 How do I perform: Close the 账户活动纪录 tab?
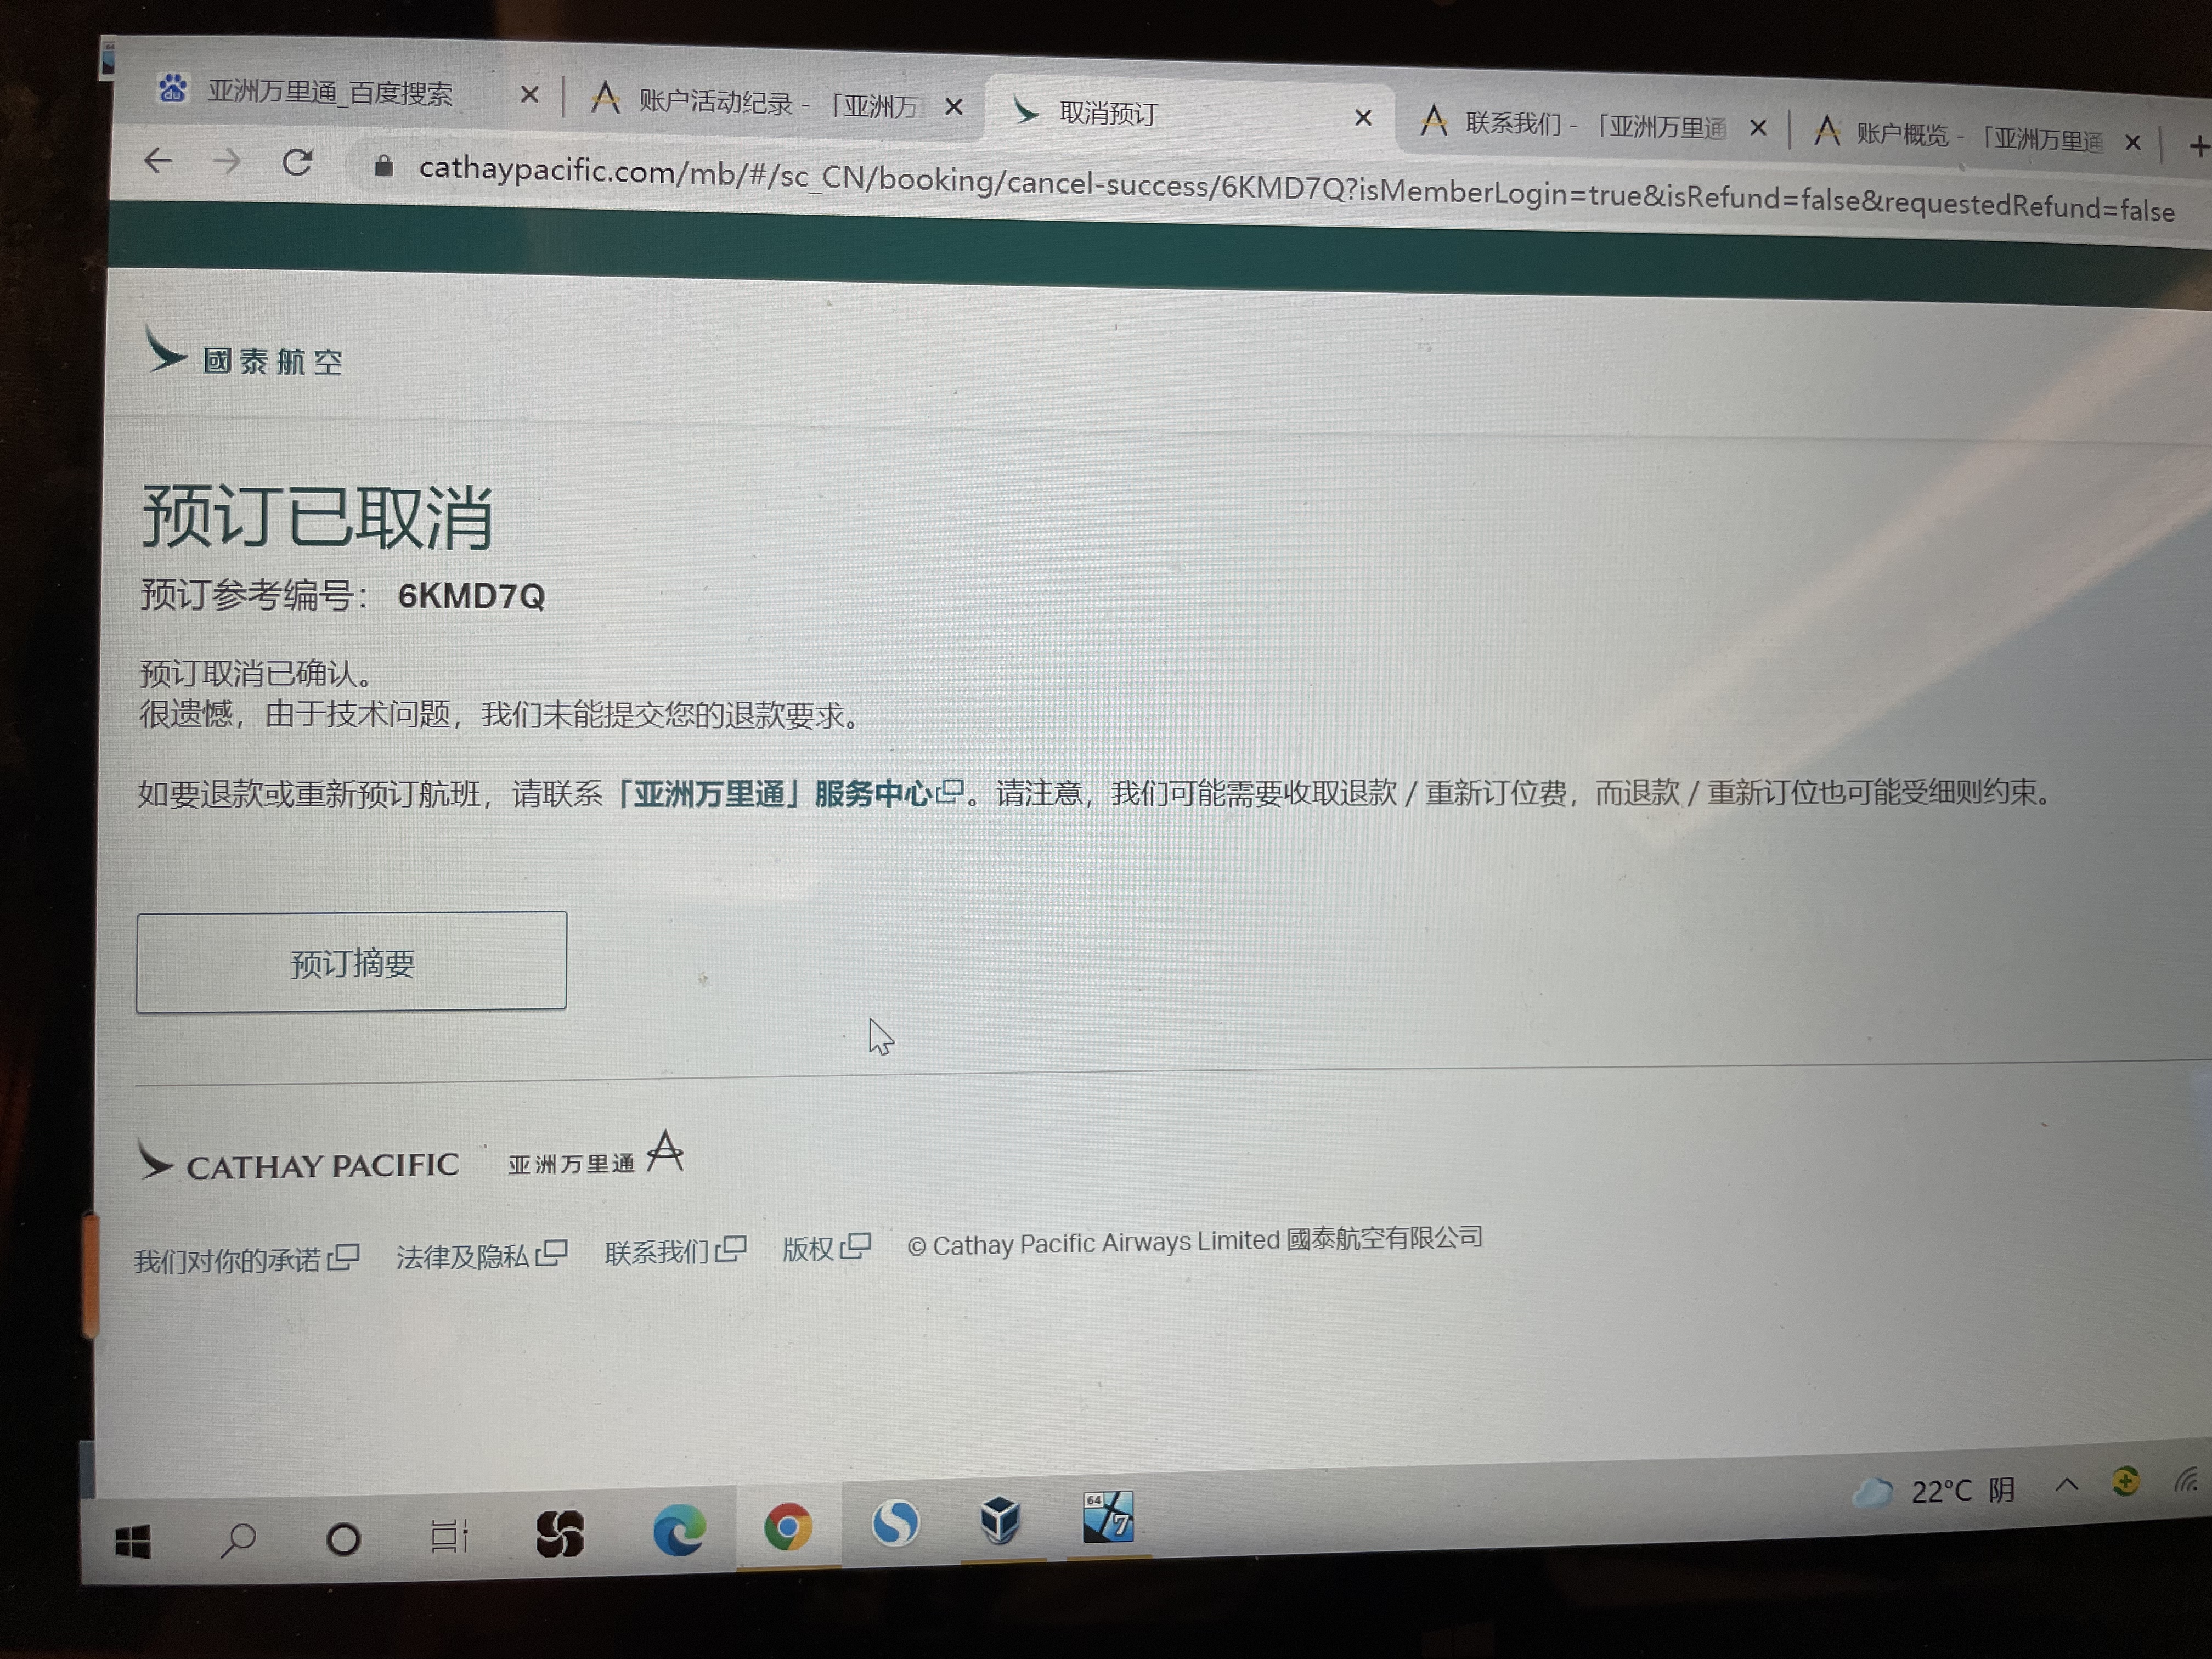[954, 106]
